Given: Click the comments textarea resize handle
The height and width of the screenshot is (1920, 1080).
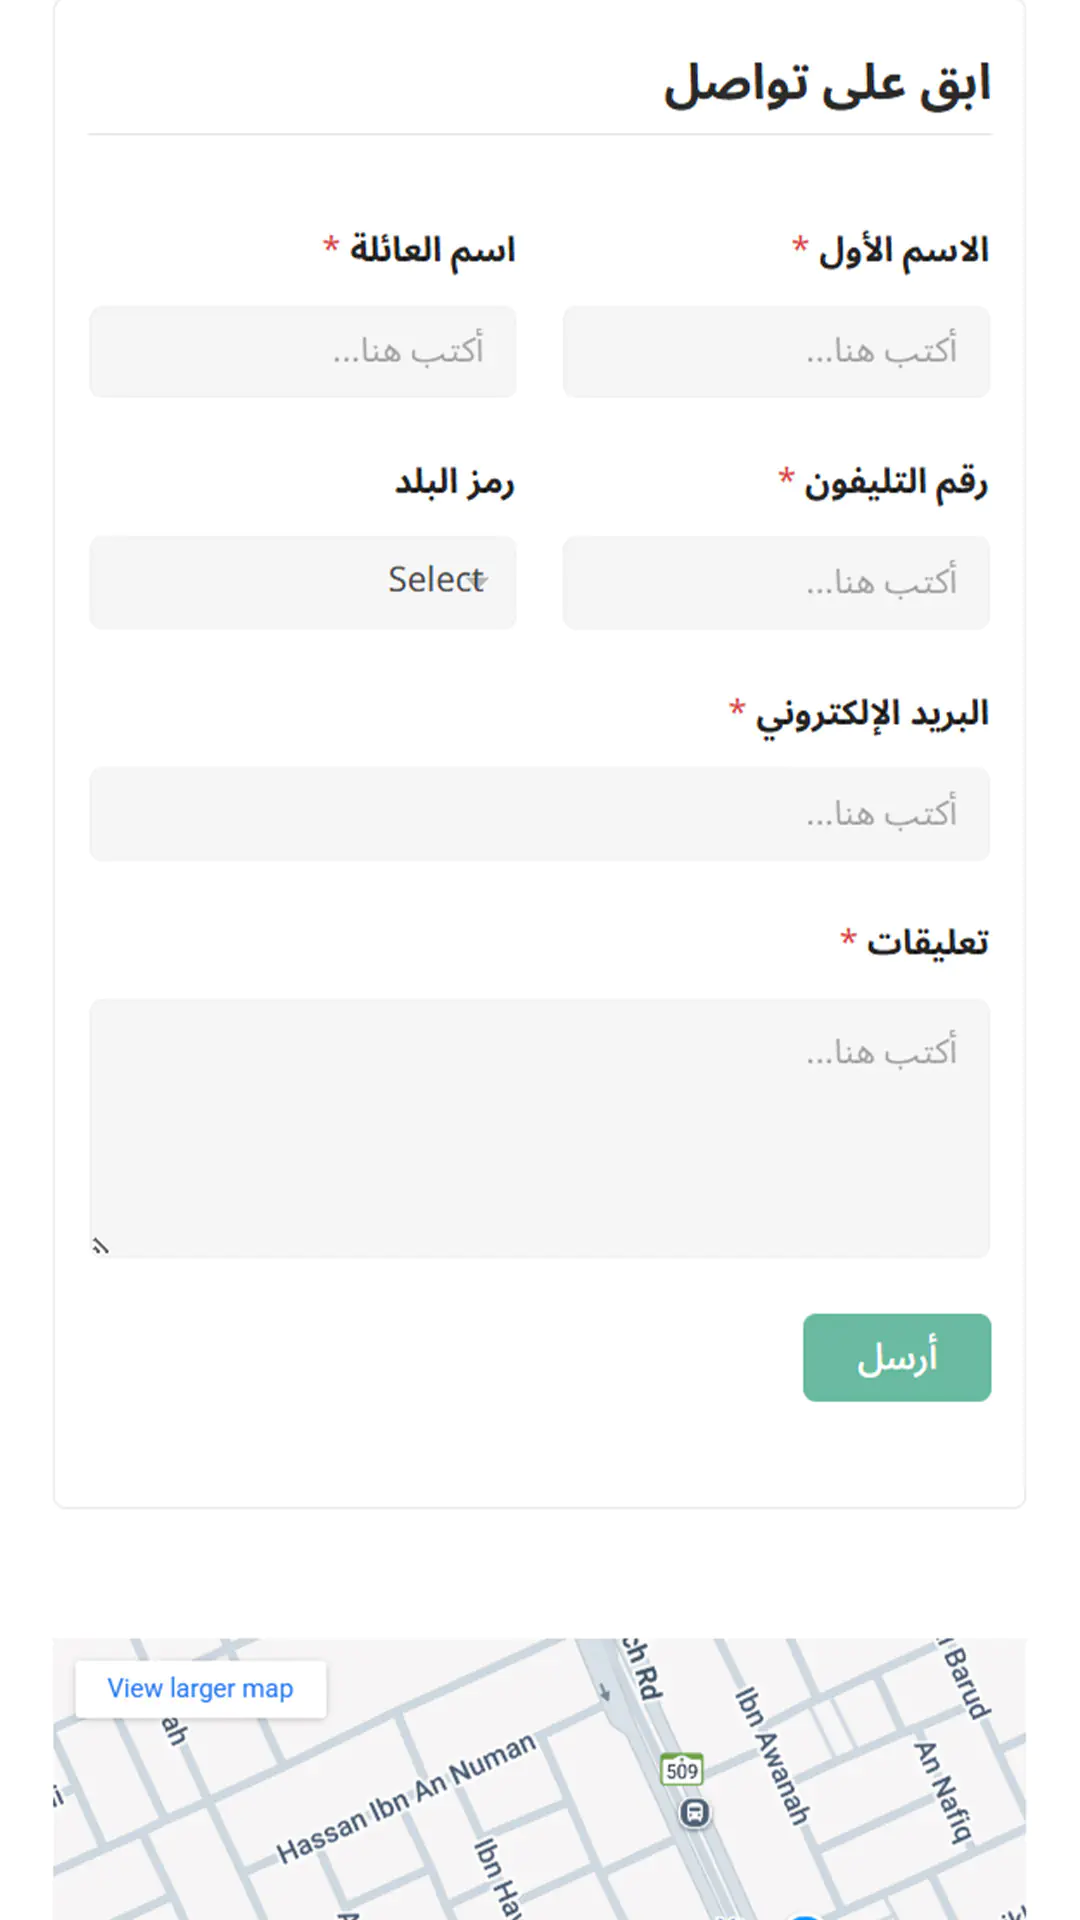Looking at the screenshot, I should 99,1246.
